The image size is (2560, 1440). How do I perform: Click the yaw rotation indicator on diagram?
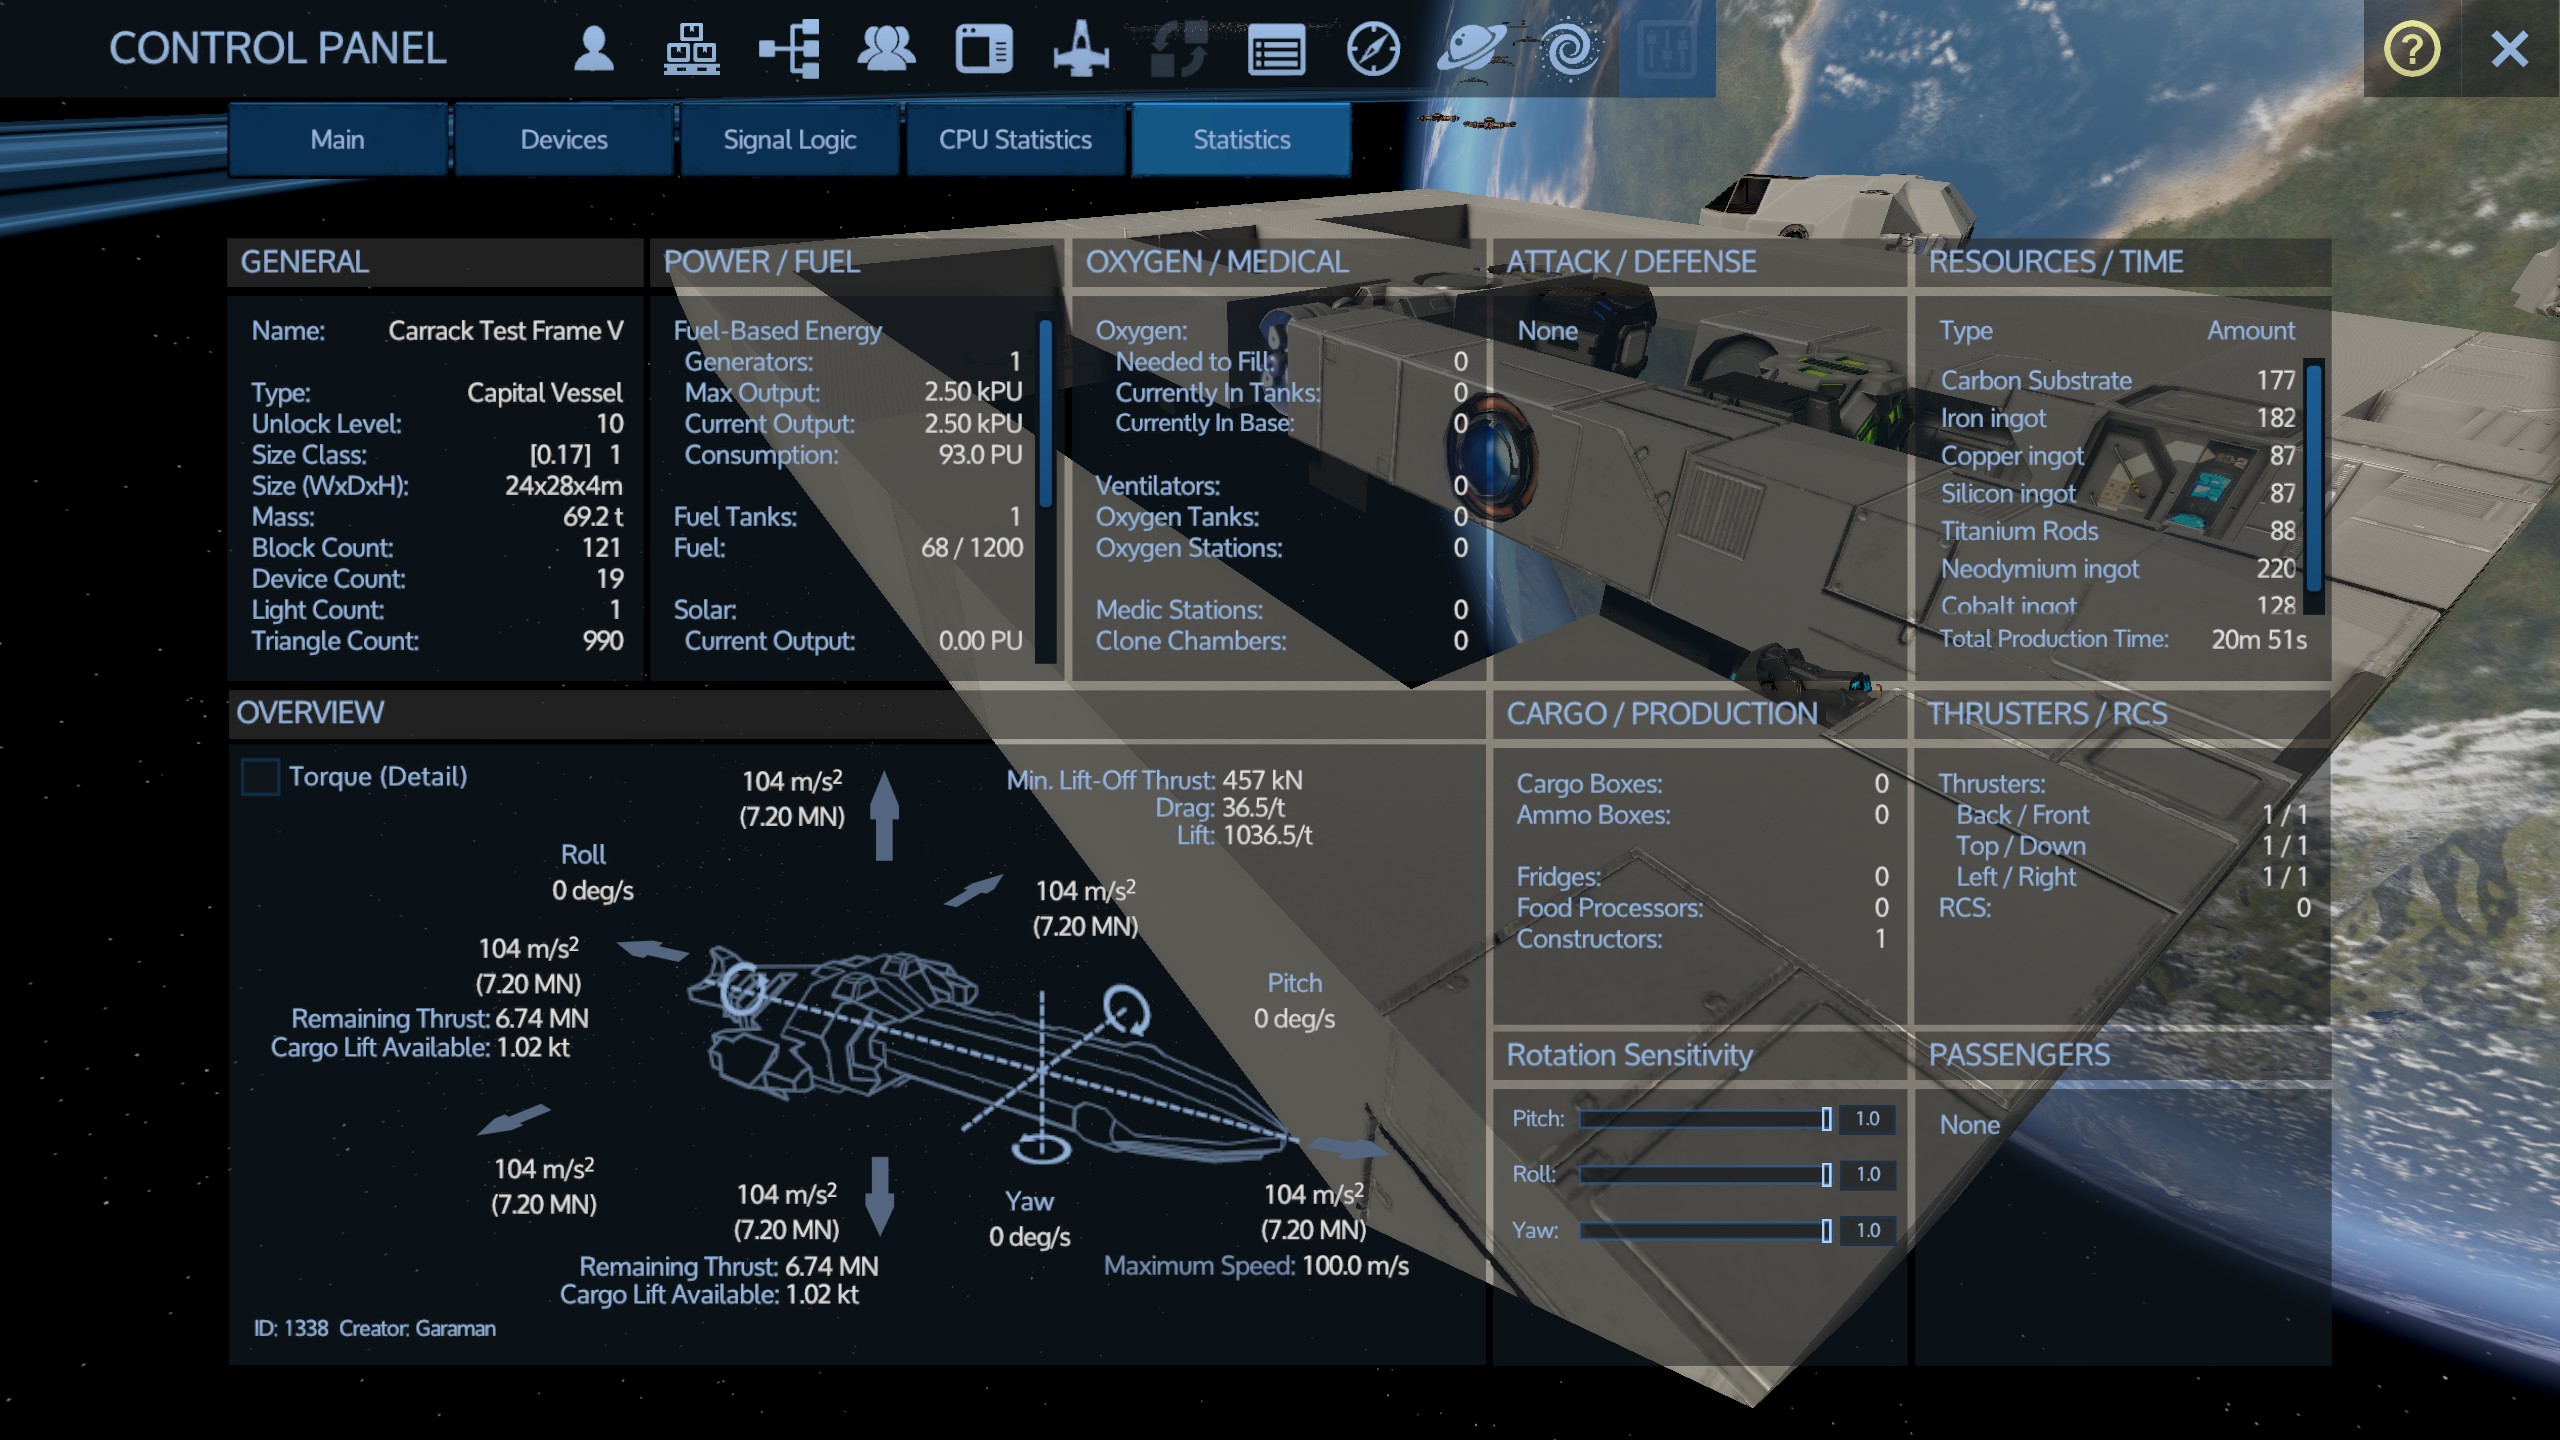click(x=1041, y=1148)
